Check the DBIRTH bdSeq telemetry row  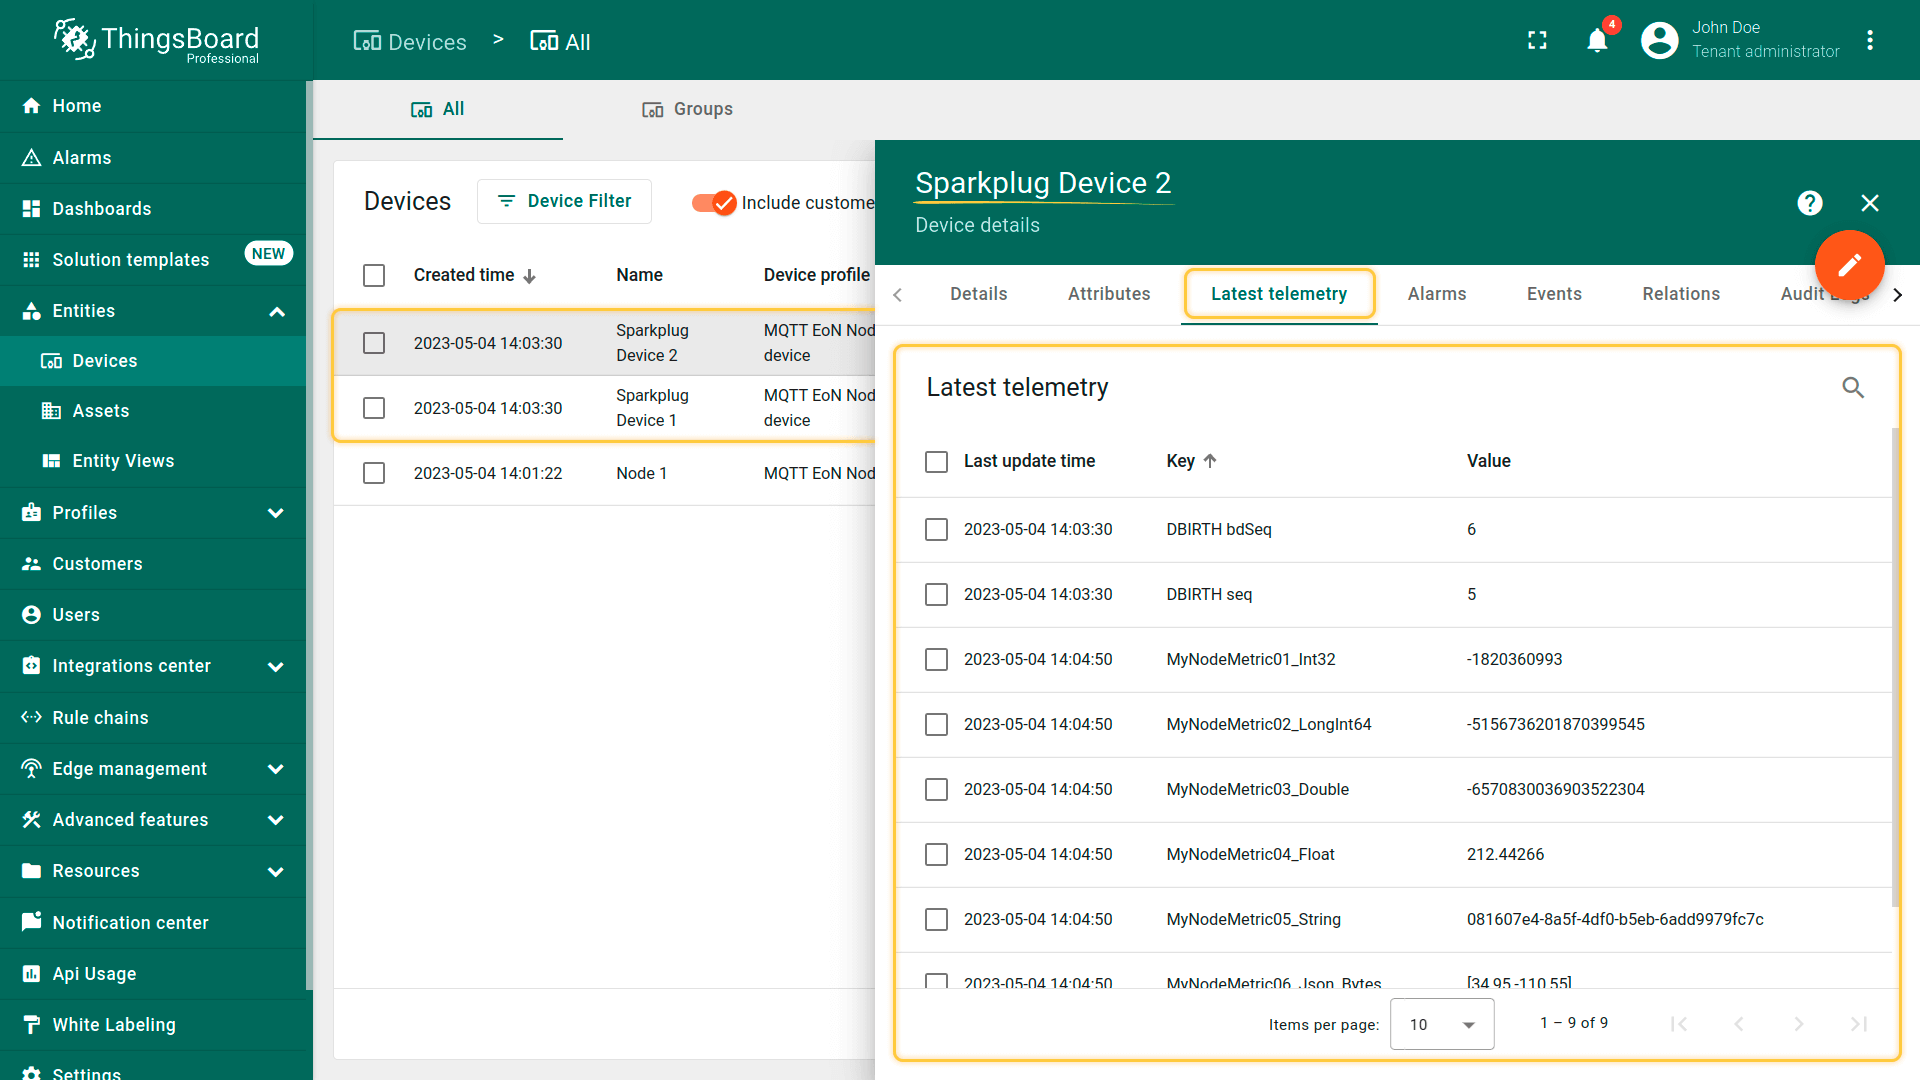pyautogui.click(x=936, y=530)
